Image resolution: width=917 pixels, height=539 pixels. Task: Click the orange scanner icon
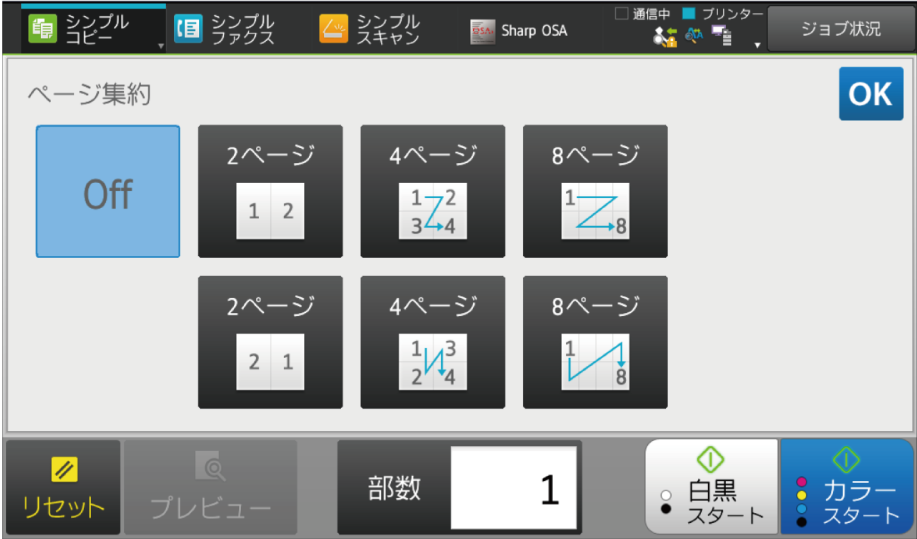click(333, 29)
